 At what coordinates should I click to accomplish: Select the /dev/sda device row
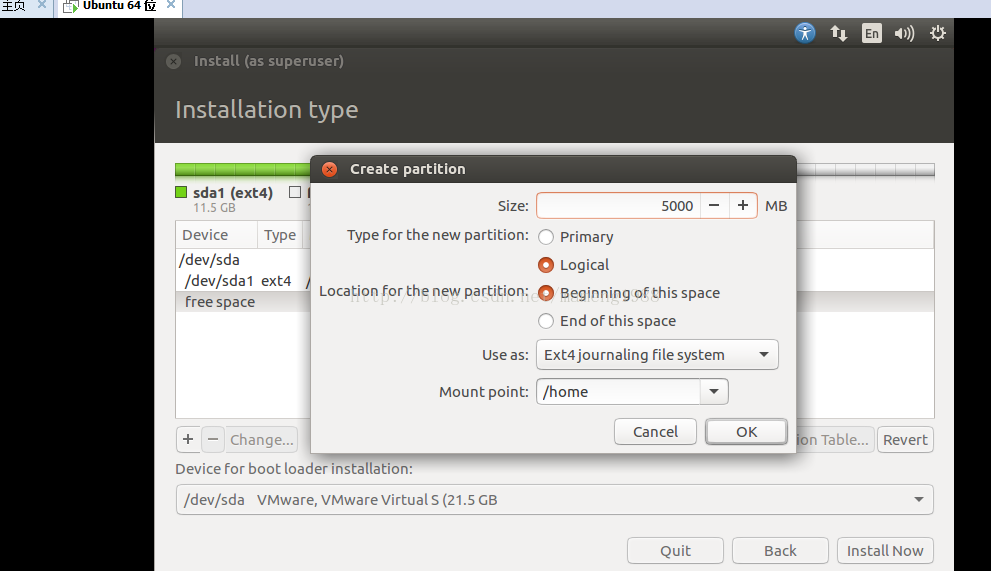click(243, 260)
